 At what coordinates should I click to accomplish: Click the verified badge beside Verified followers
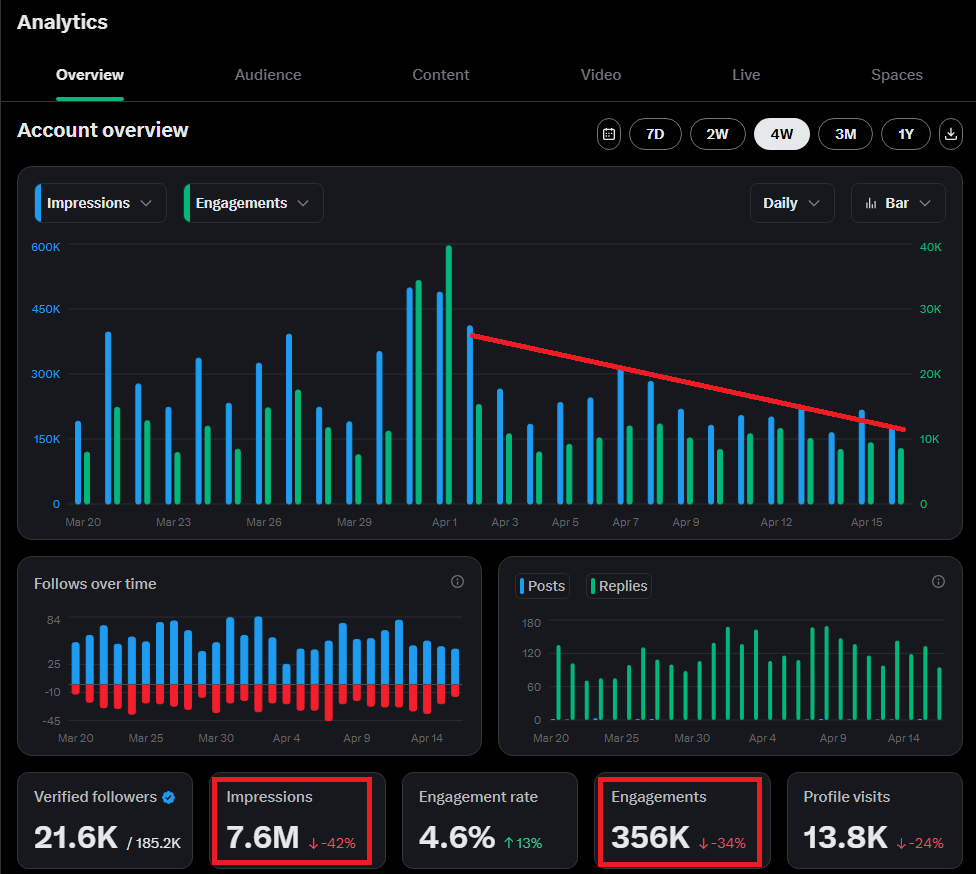coord(169,797)
